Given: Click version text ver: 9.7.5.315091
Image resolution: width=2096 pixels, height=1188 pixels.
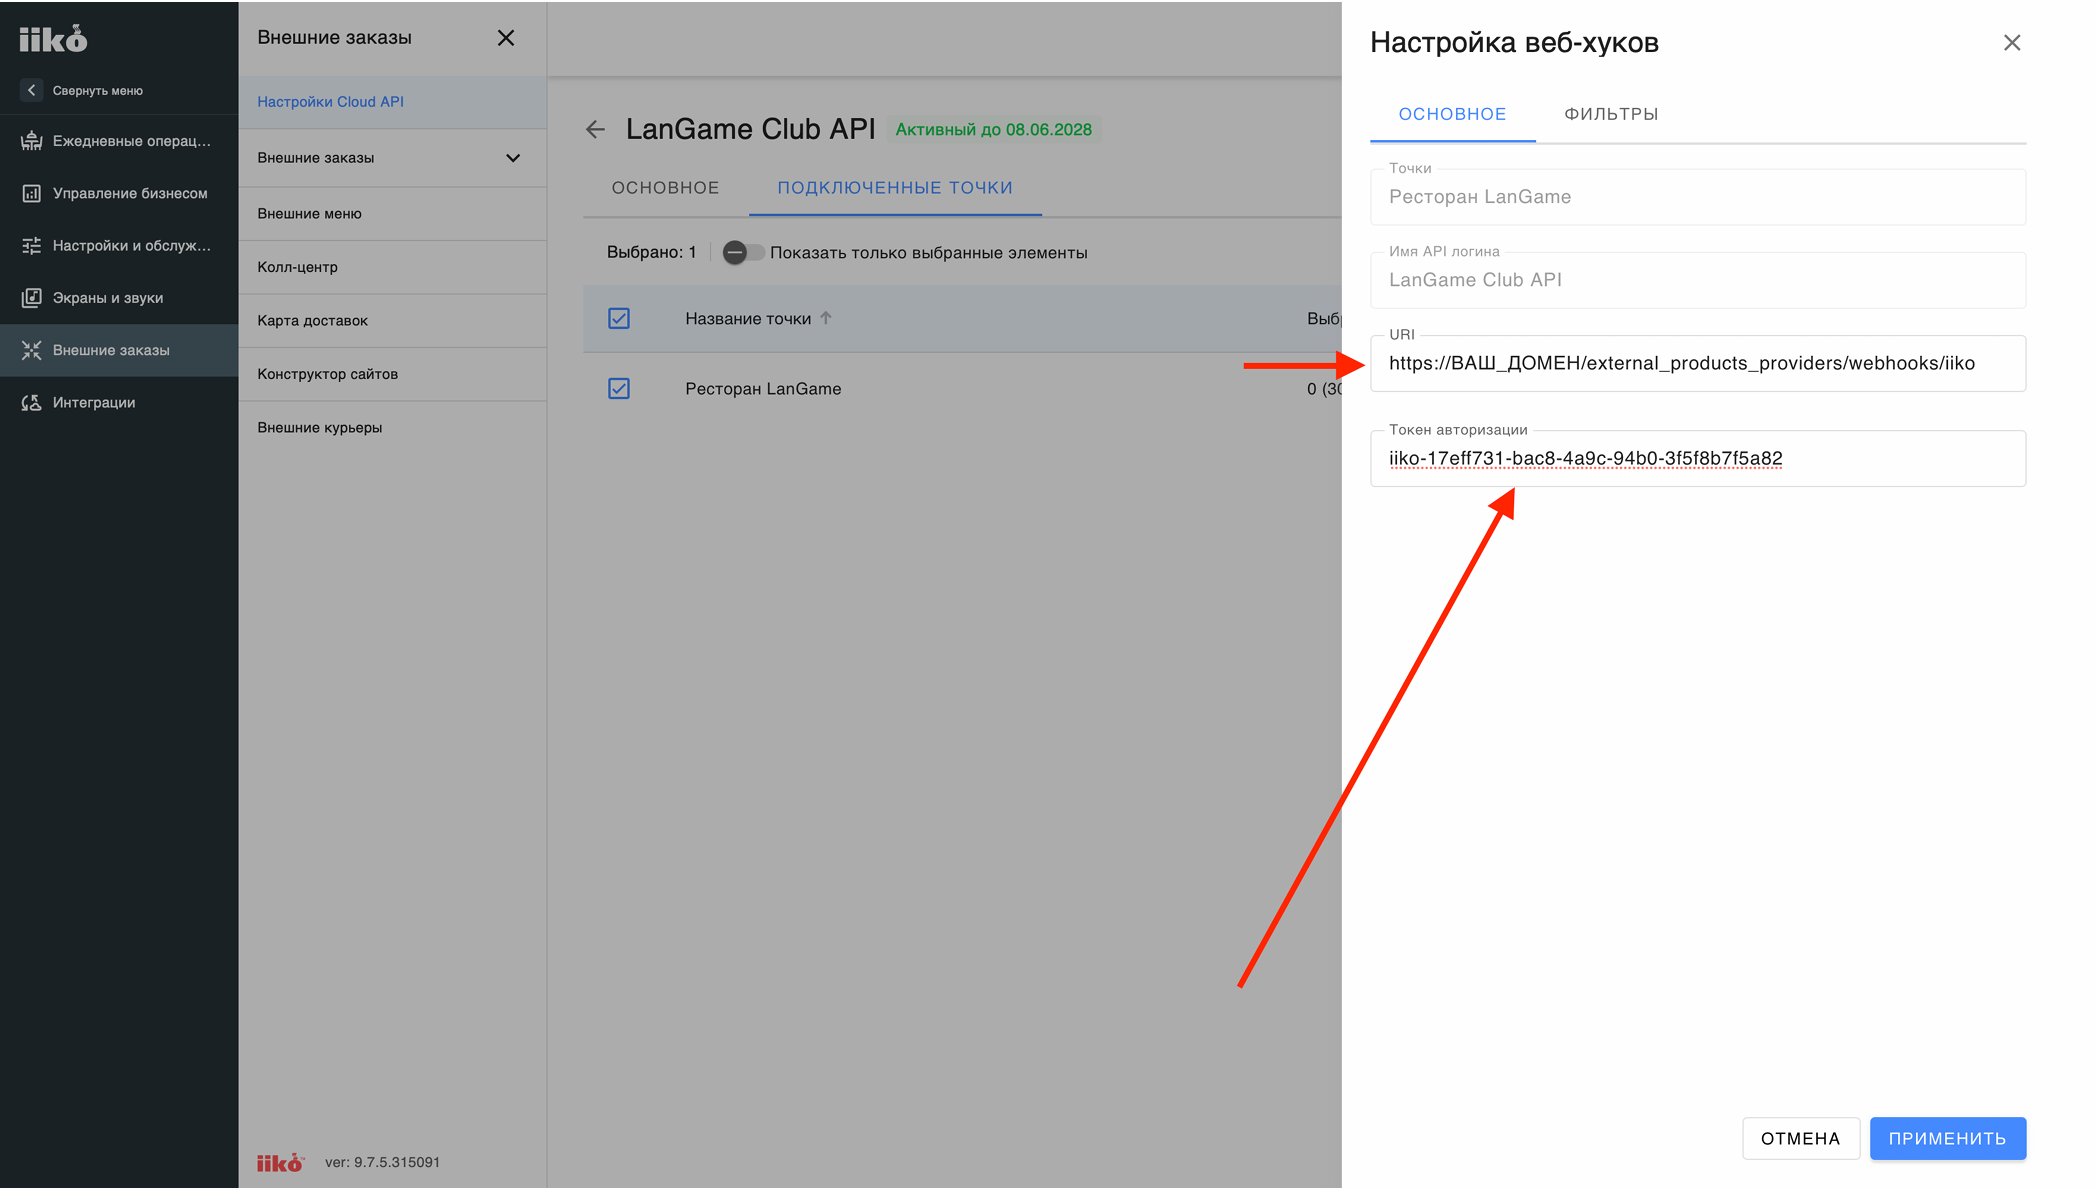Looking at the screenshot, I should pos(382,1162).
